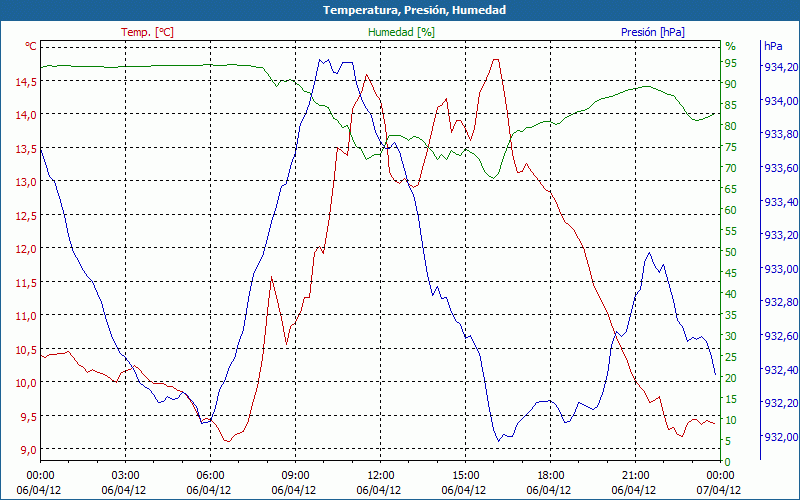The height and width of the screenshot is (500, 800).
Task: Click the 21:00 time axis label
Action: click(636, 476)
